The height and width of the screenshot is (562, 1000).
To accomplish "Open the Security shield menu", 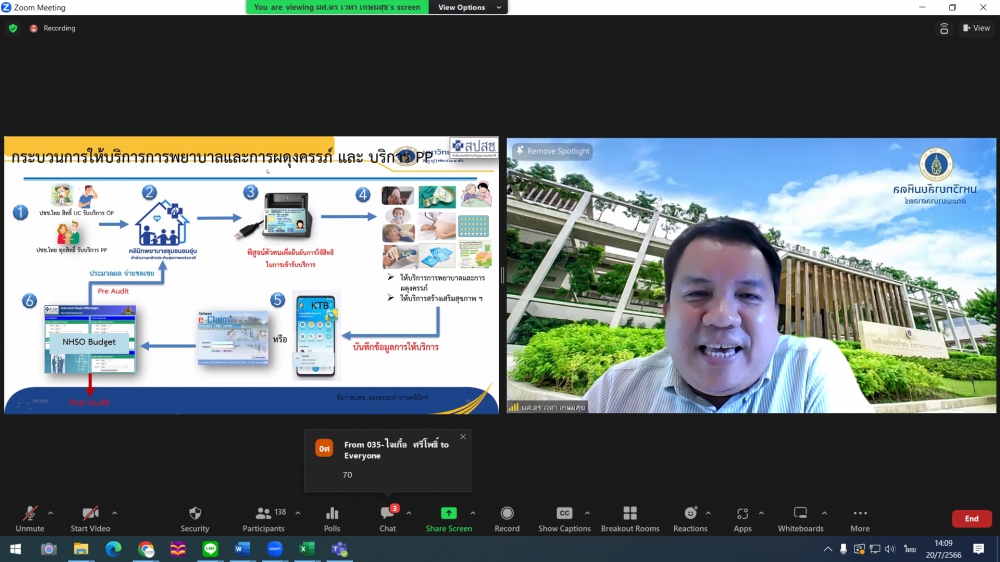I will tap(195, 519).
